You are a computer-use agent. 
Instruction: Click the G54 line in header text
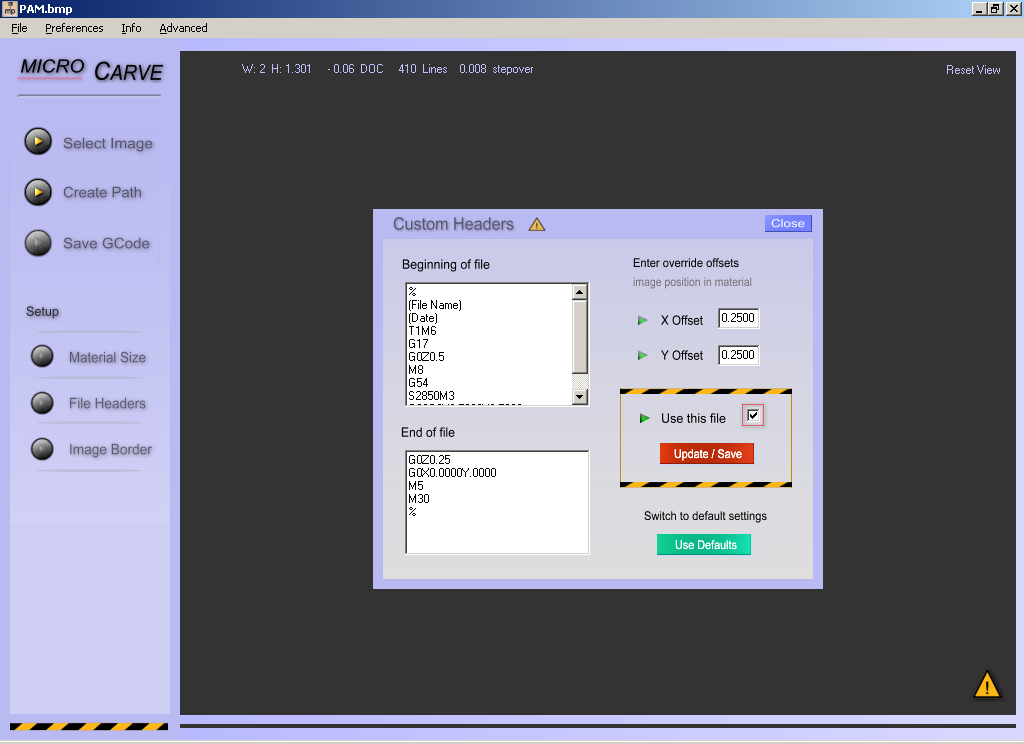418,383
